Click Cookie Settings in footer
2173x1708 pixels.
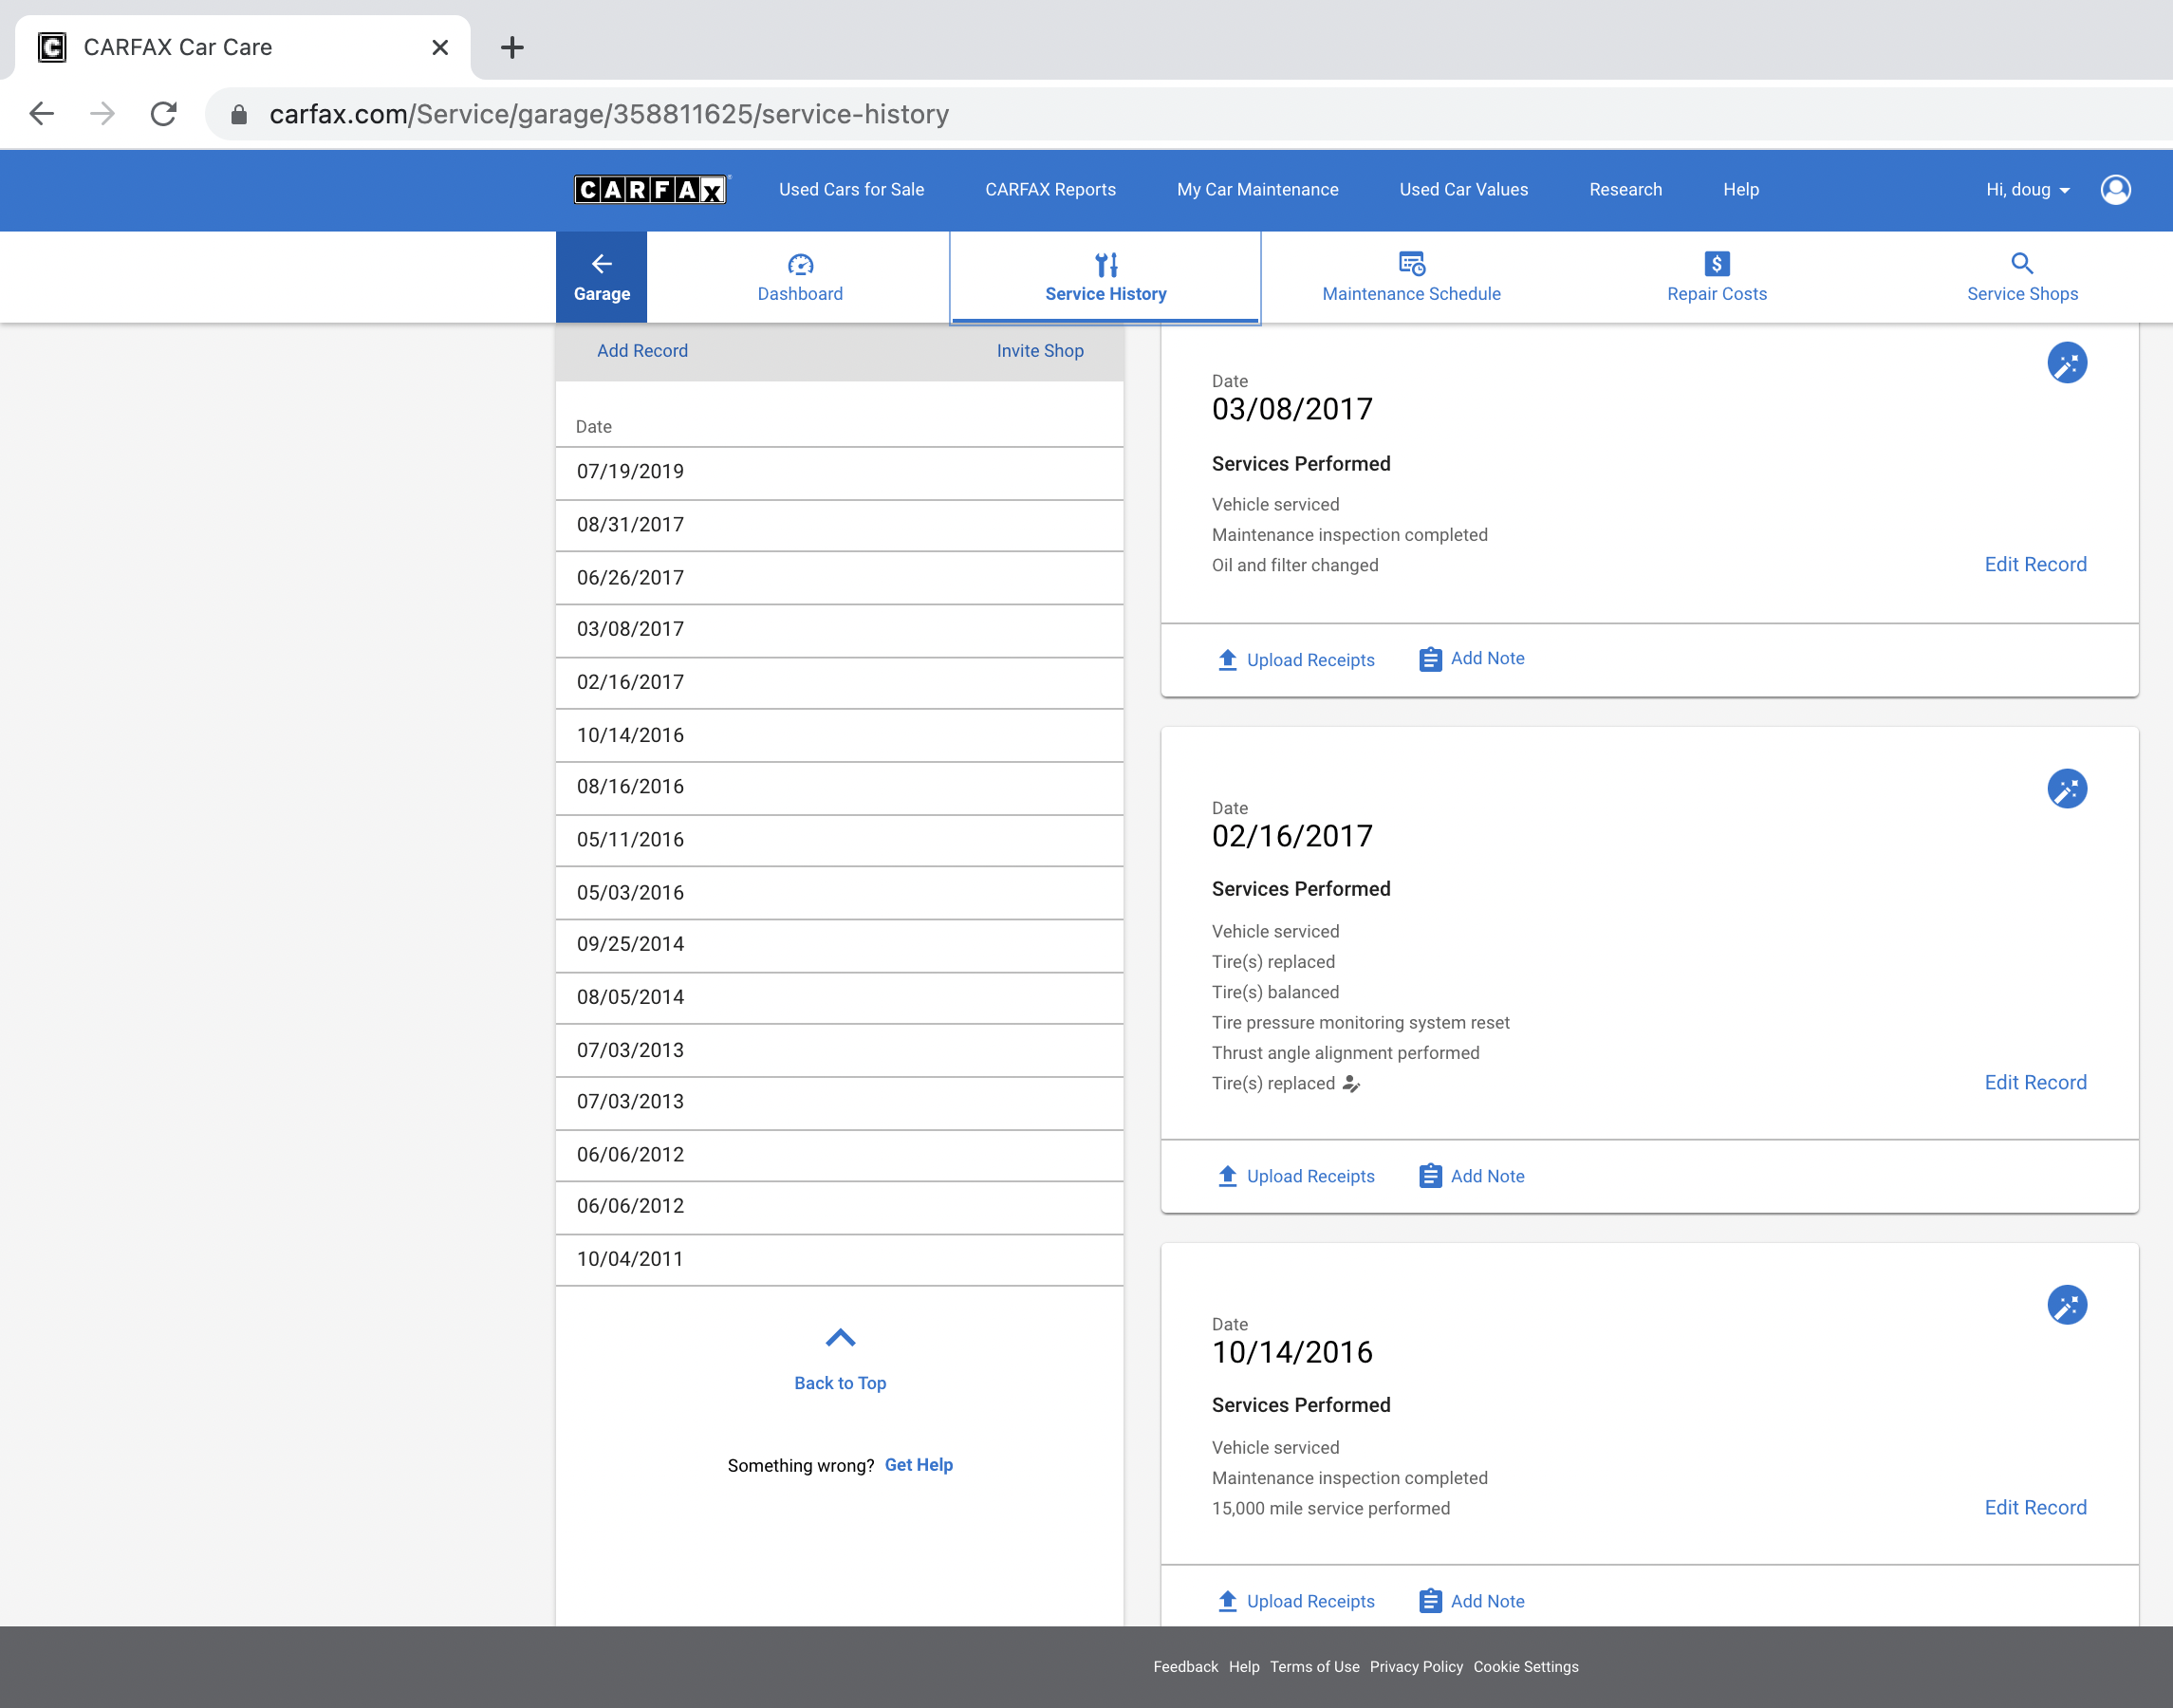point(1525,1667)
